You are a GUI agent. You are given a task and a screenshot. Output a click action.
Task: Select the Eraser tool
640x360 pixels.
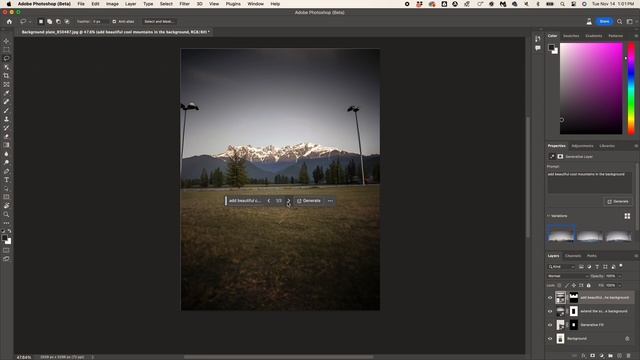[6, 136]
